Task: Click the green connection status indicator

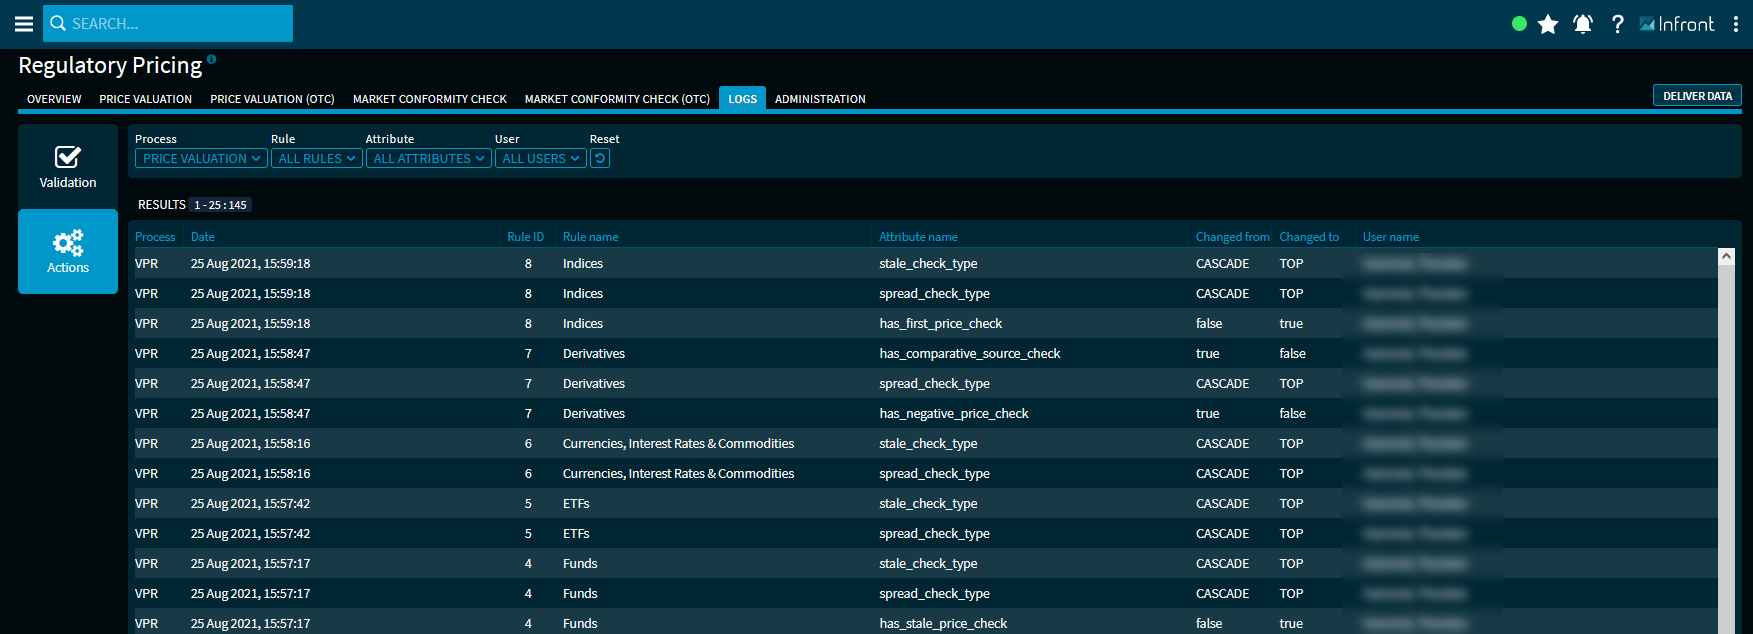Action: coord(1519,24)
